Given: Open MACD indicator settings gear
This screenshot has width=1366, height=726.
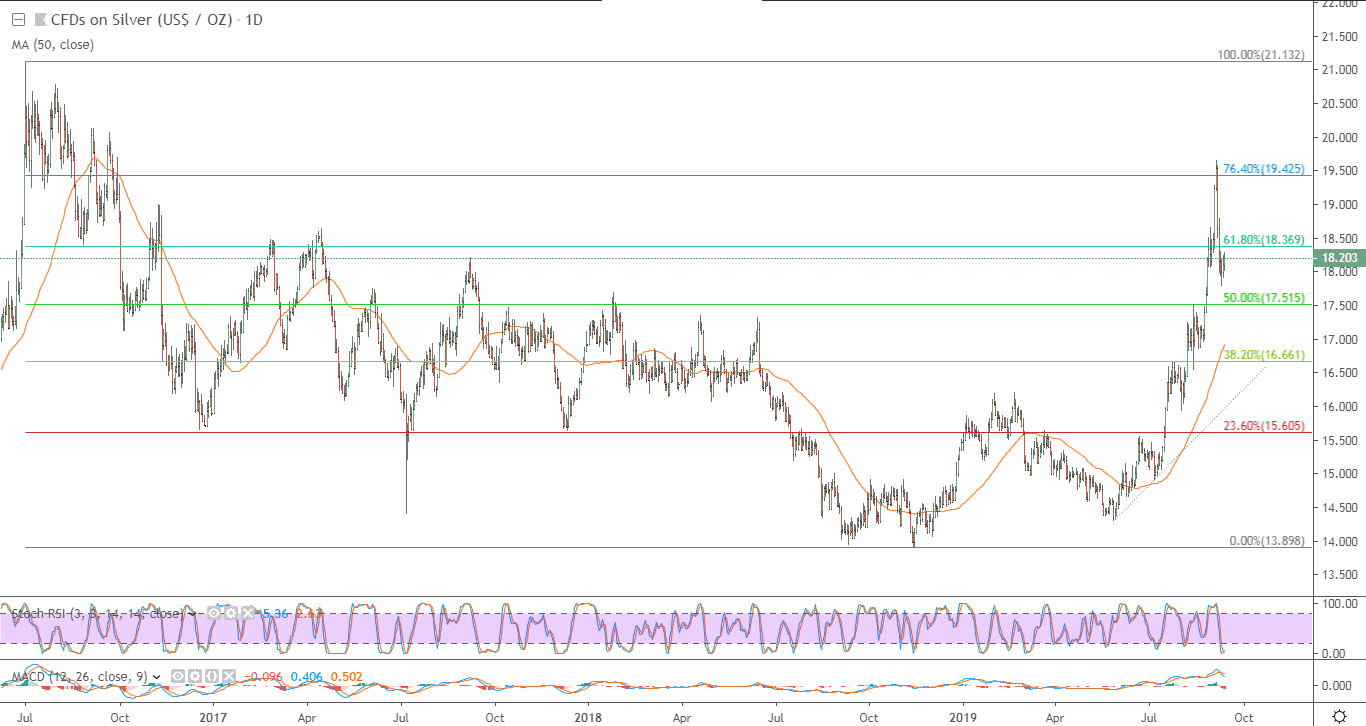Looking at the screenshot, I should pyautogui.click(x=194, y=677).
